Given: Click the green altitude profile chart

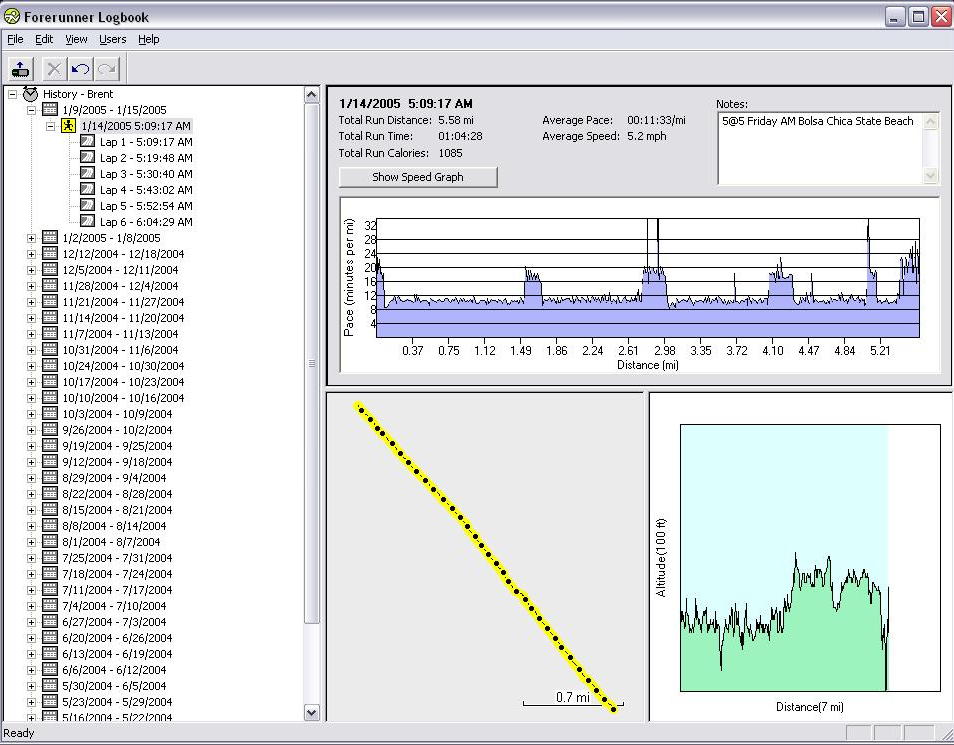Looking at the screenshot, I should pyautogui.click(x=784, y=621).
